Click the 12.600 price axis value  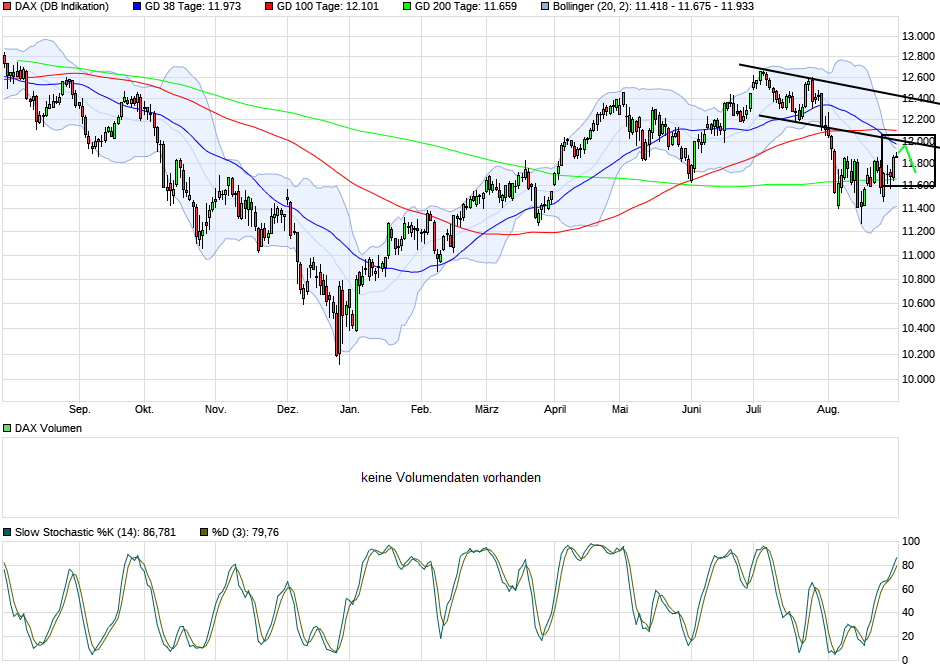click(x=918, y=77)
